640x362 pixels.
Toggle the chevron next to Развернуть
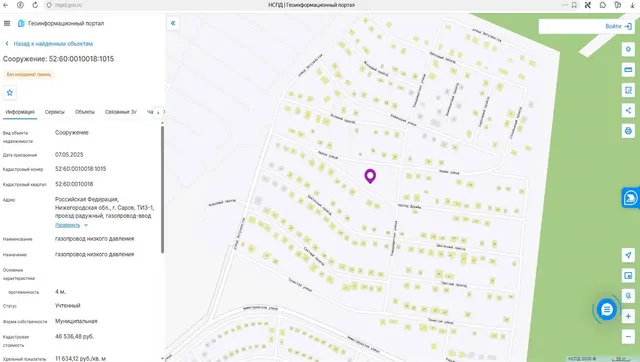click(x=86, y=225)
